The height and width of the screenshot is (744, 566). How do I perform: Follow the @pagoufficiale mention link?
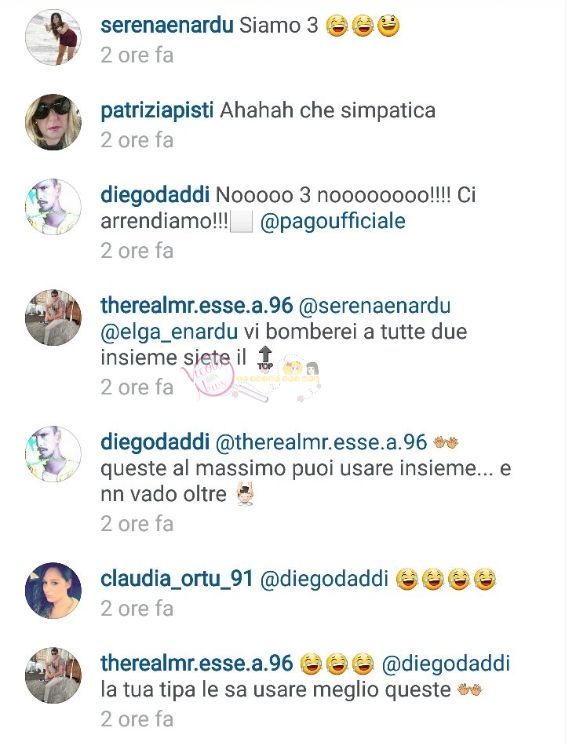click(x=333, y=222)
